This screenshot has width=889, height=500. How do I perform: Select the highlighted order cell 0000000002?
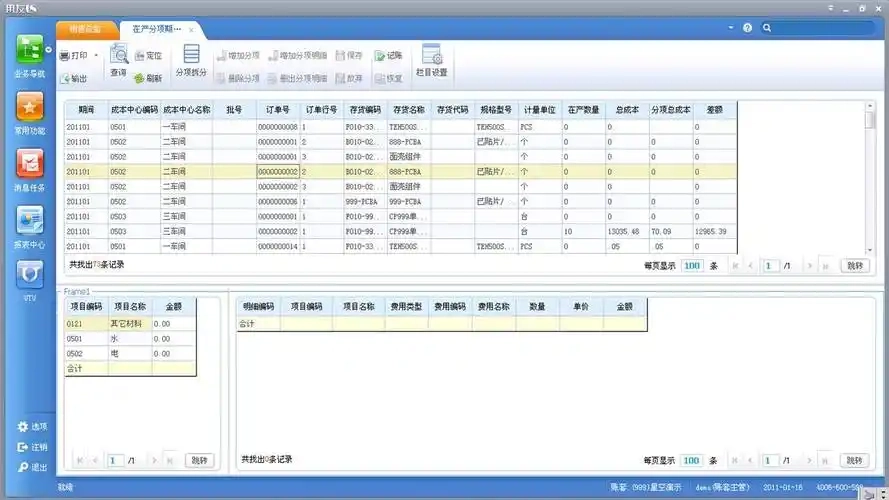pyautogui.click(x=278, y=171)
